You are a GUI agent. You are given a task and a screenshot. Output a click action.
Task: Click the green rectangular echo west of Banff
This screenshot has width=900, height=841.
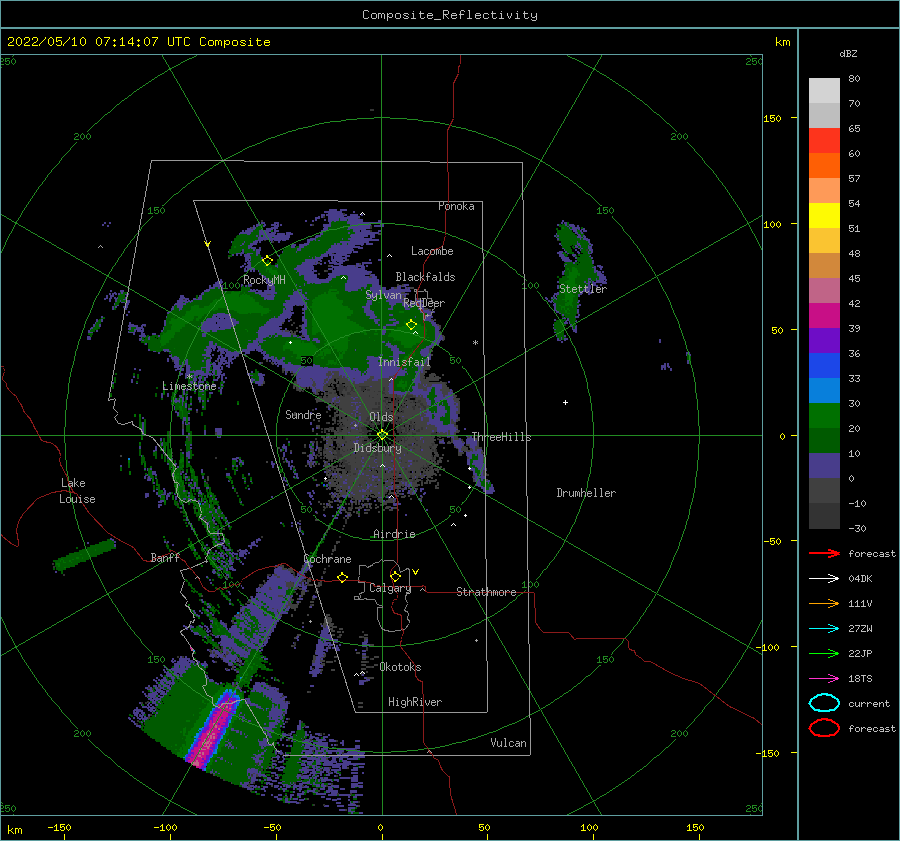(x=84, y=555)
